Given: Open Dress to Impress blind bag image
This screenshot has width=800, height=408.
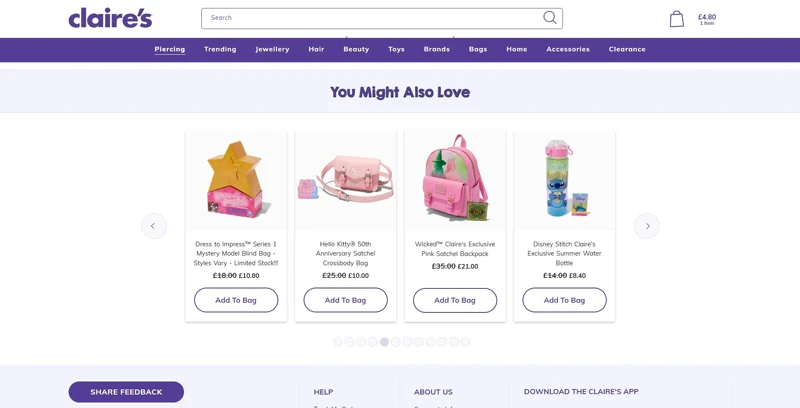Looking at the screenshot, I should point(236,180).
